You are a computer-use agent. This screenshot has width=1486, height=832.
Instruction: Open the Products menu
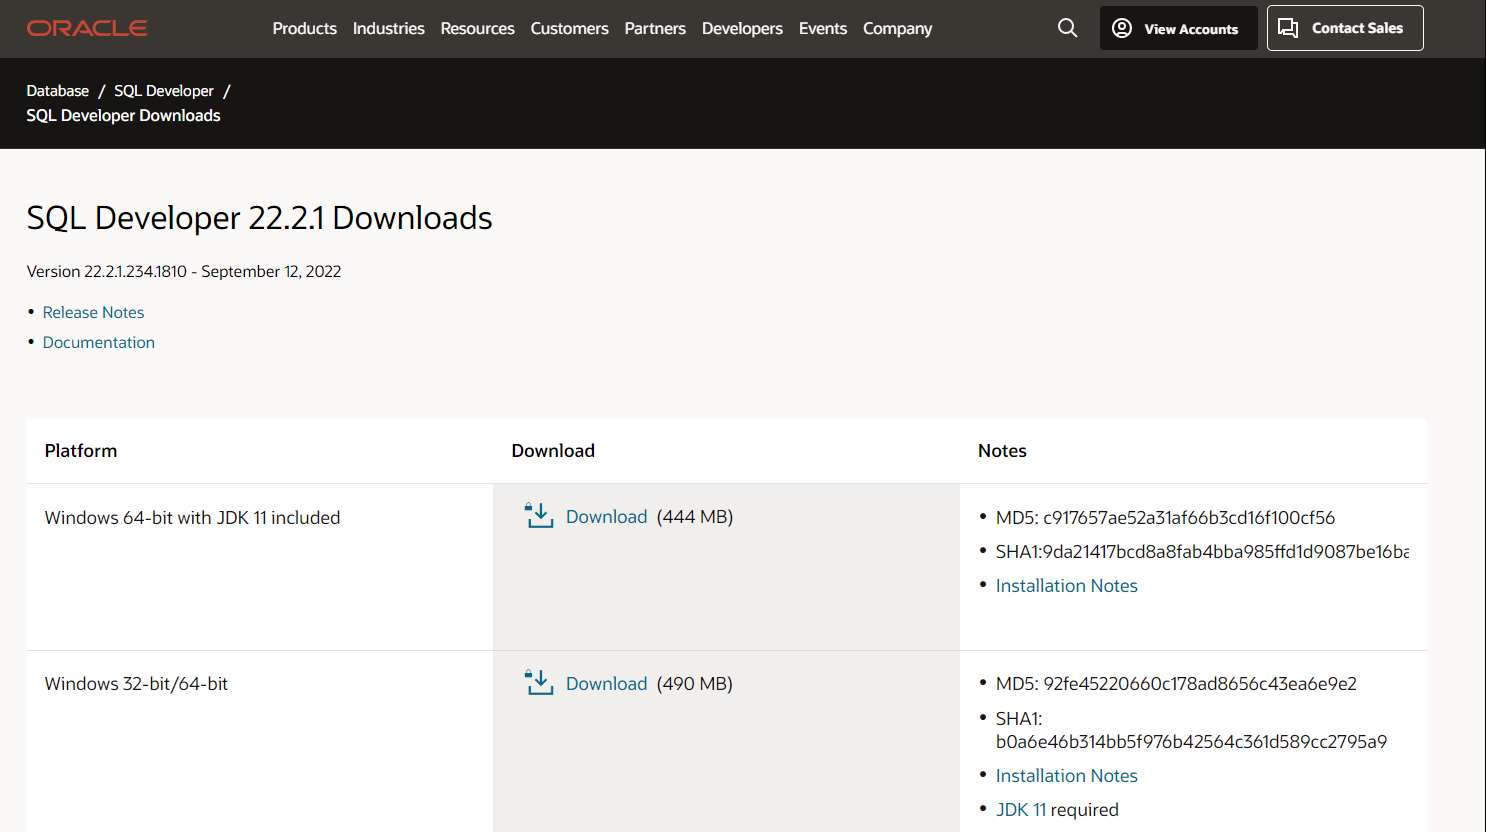[304, 28]
